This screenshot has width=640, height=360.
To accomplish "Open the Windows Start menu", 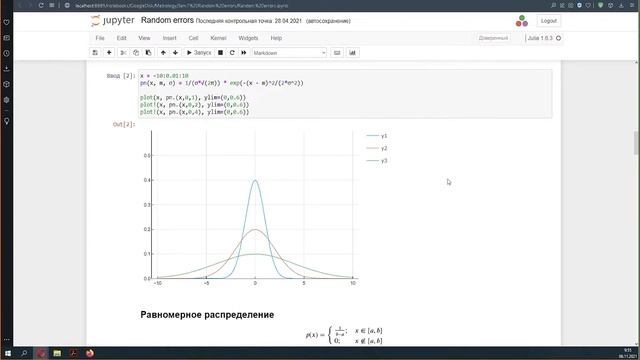I will [8, 353].
